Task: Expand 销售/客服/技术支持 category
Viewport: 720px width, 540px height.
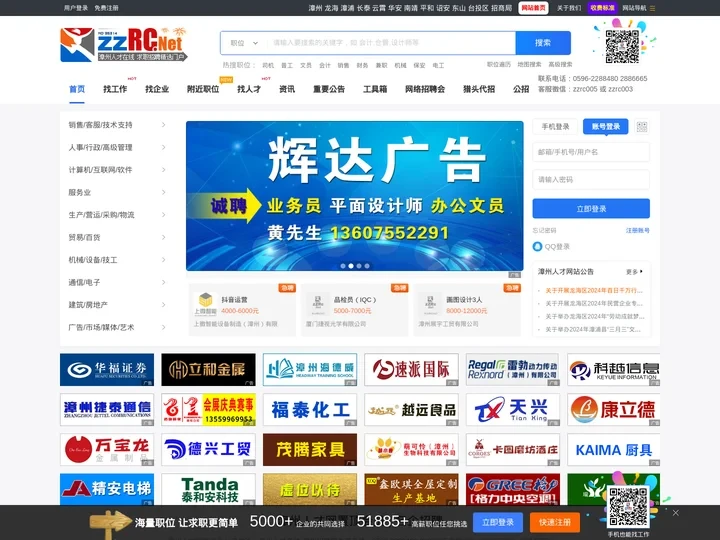Action: click(x=117, y=125)
